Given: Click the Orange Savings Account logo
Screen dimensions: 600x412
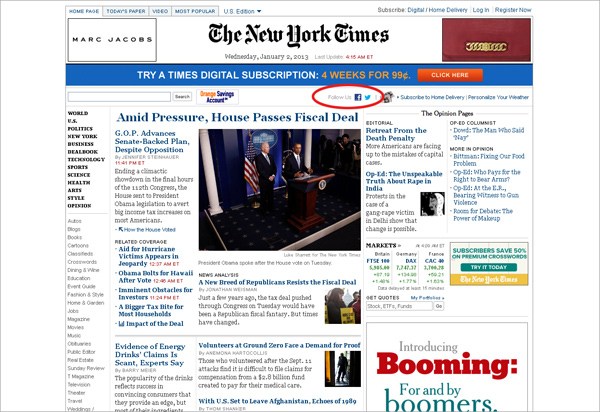Looking at the screenshot, I should [217, 97].
